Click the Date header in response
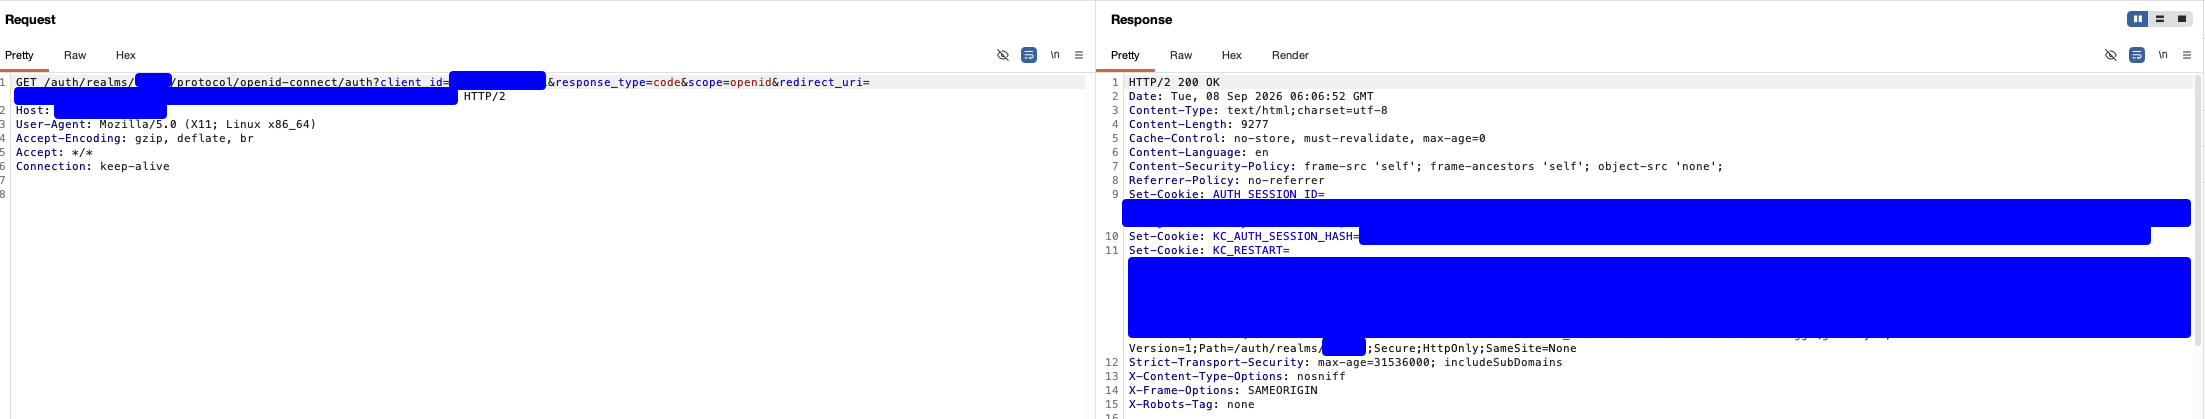Viewport: 2205px width, 419px height. [1251, 96]
